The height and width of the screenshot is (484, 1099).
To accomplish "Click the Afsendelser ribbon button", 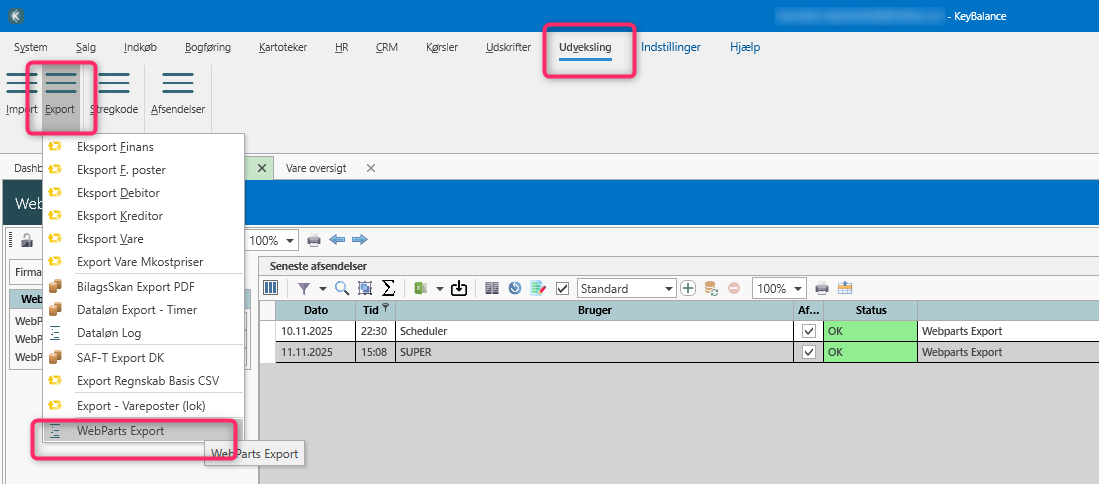I will pyautogui.click(x=177, y=92).
